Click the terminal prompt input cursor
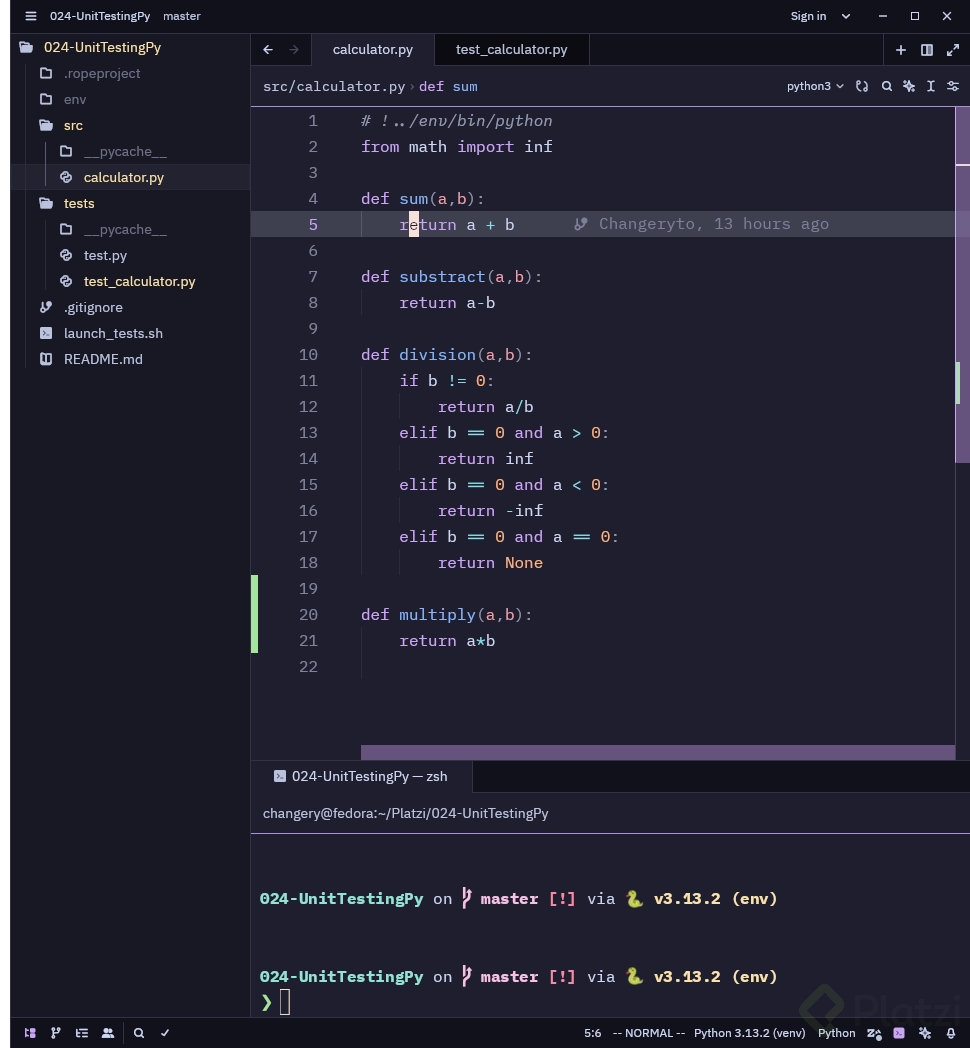 285,1003
